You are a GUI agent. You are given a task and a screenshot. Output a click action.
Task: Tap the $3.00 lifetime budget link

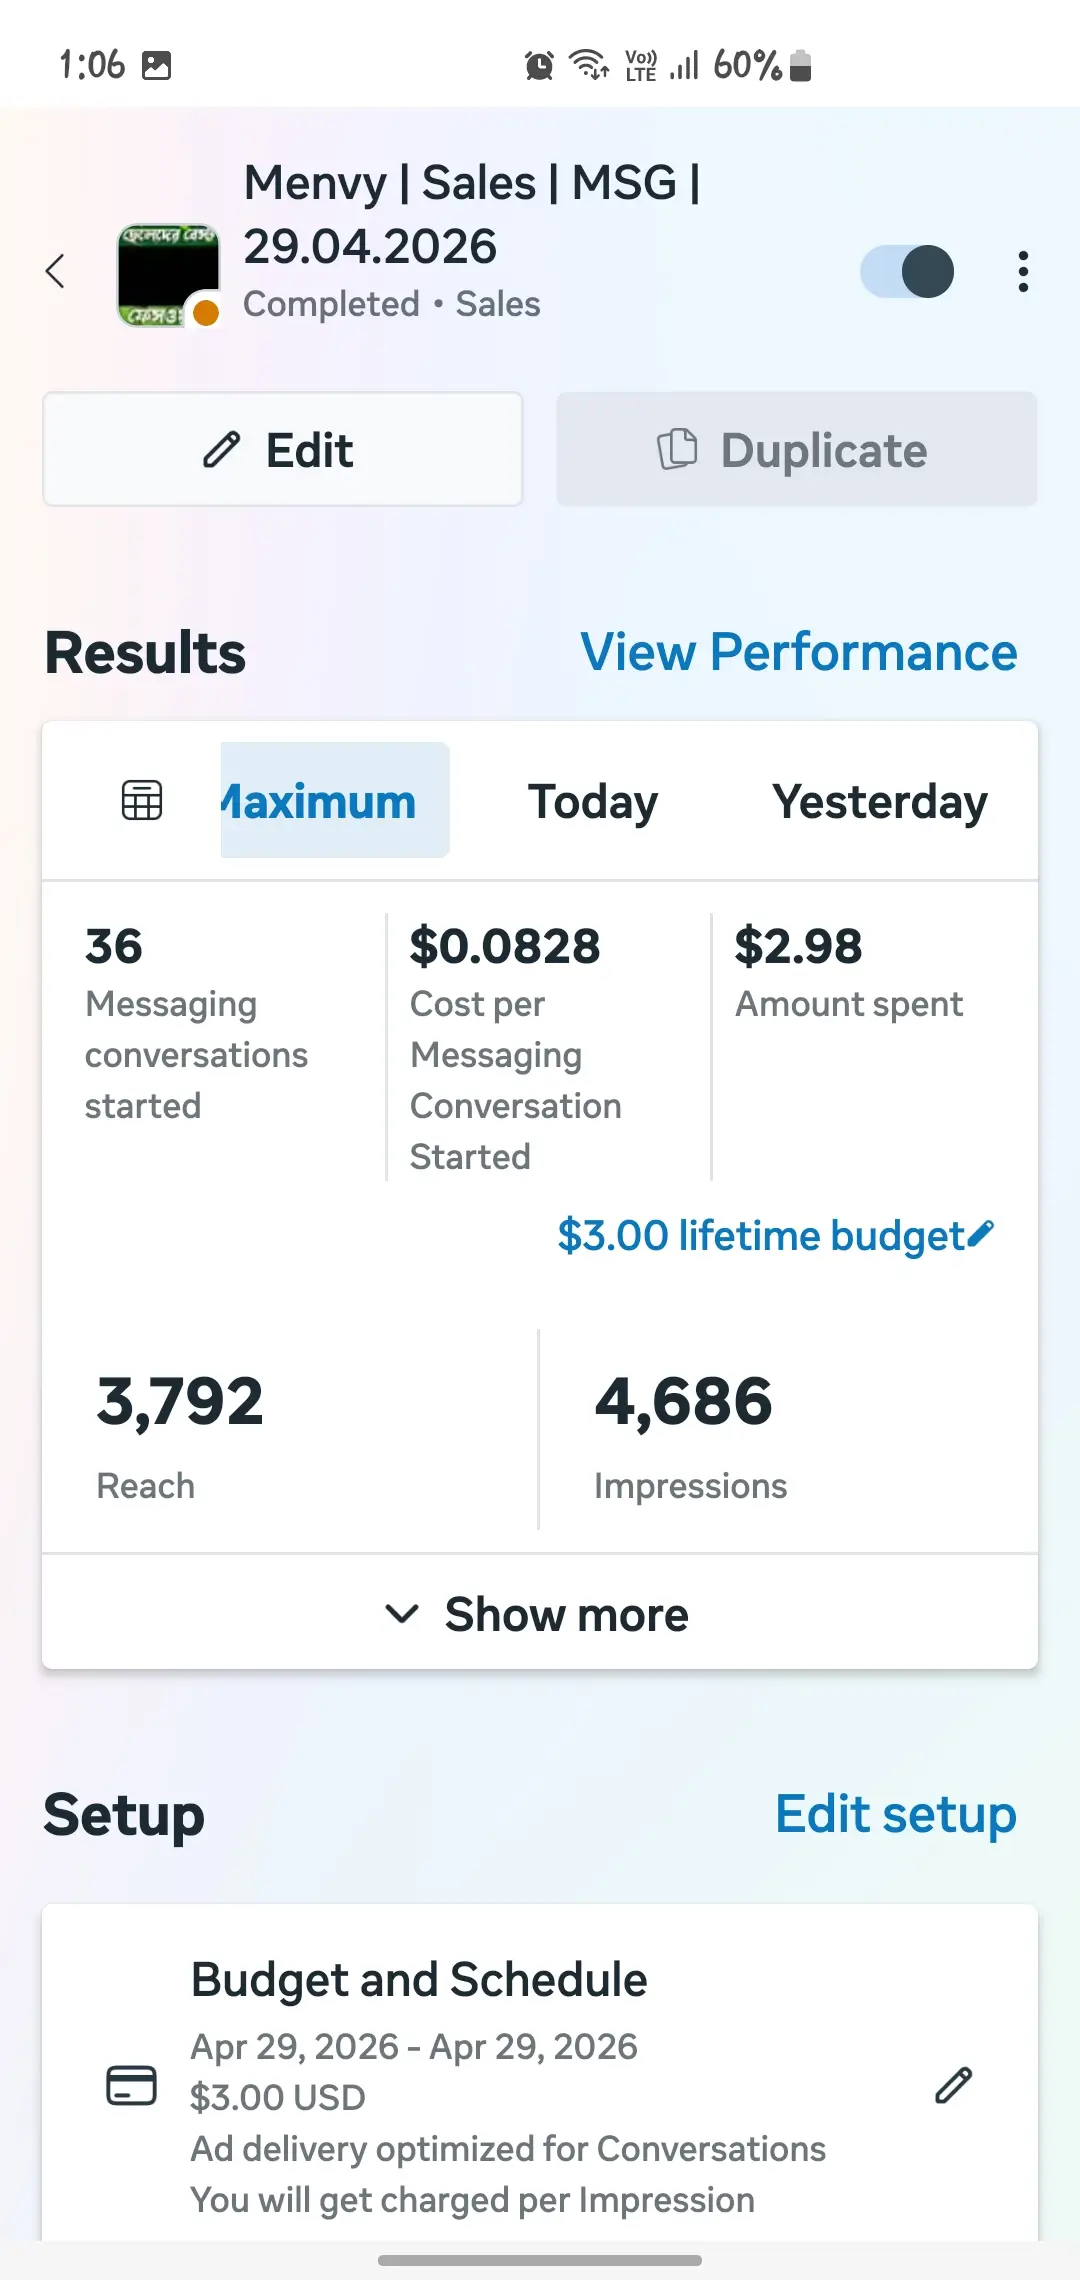(761, 1236)
